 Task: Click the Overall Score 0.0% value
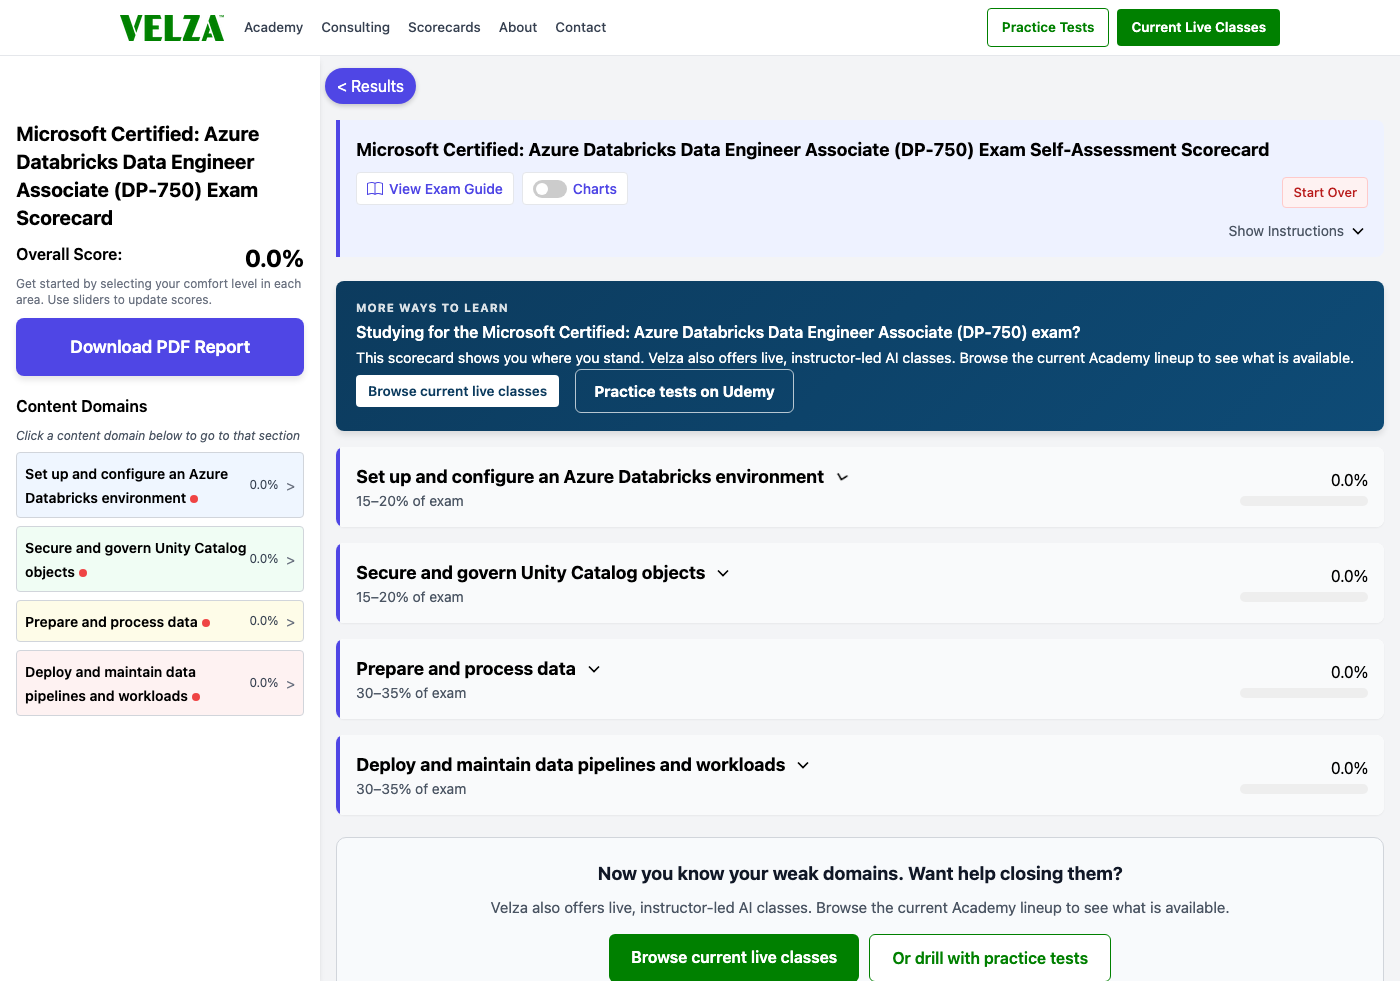click(274, 259)
